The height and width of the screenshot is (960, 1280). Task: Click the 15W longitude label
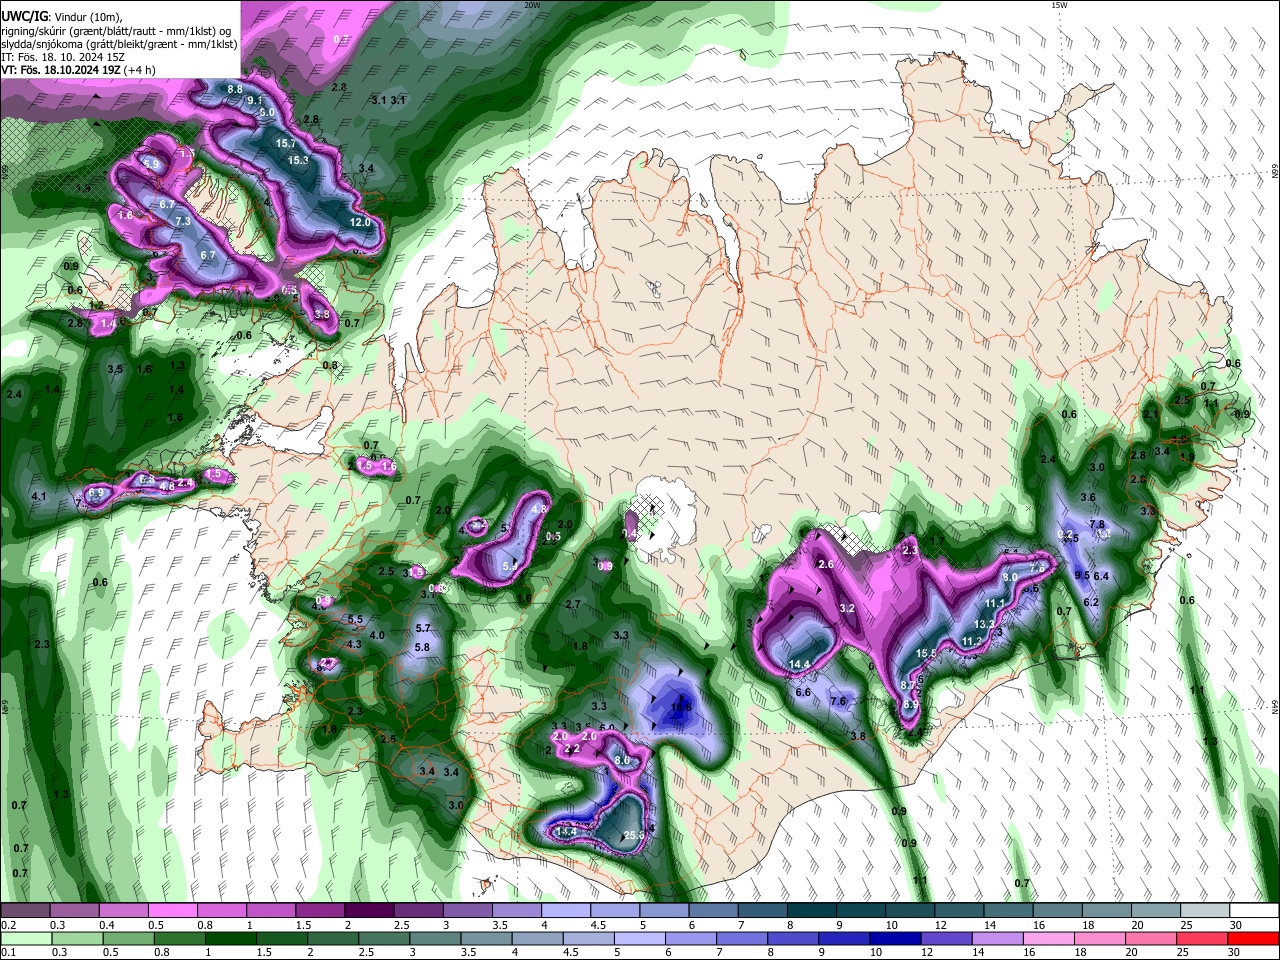[1059, 5]
